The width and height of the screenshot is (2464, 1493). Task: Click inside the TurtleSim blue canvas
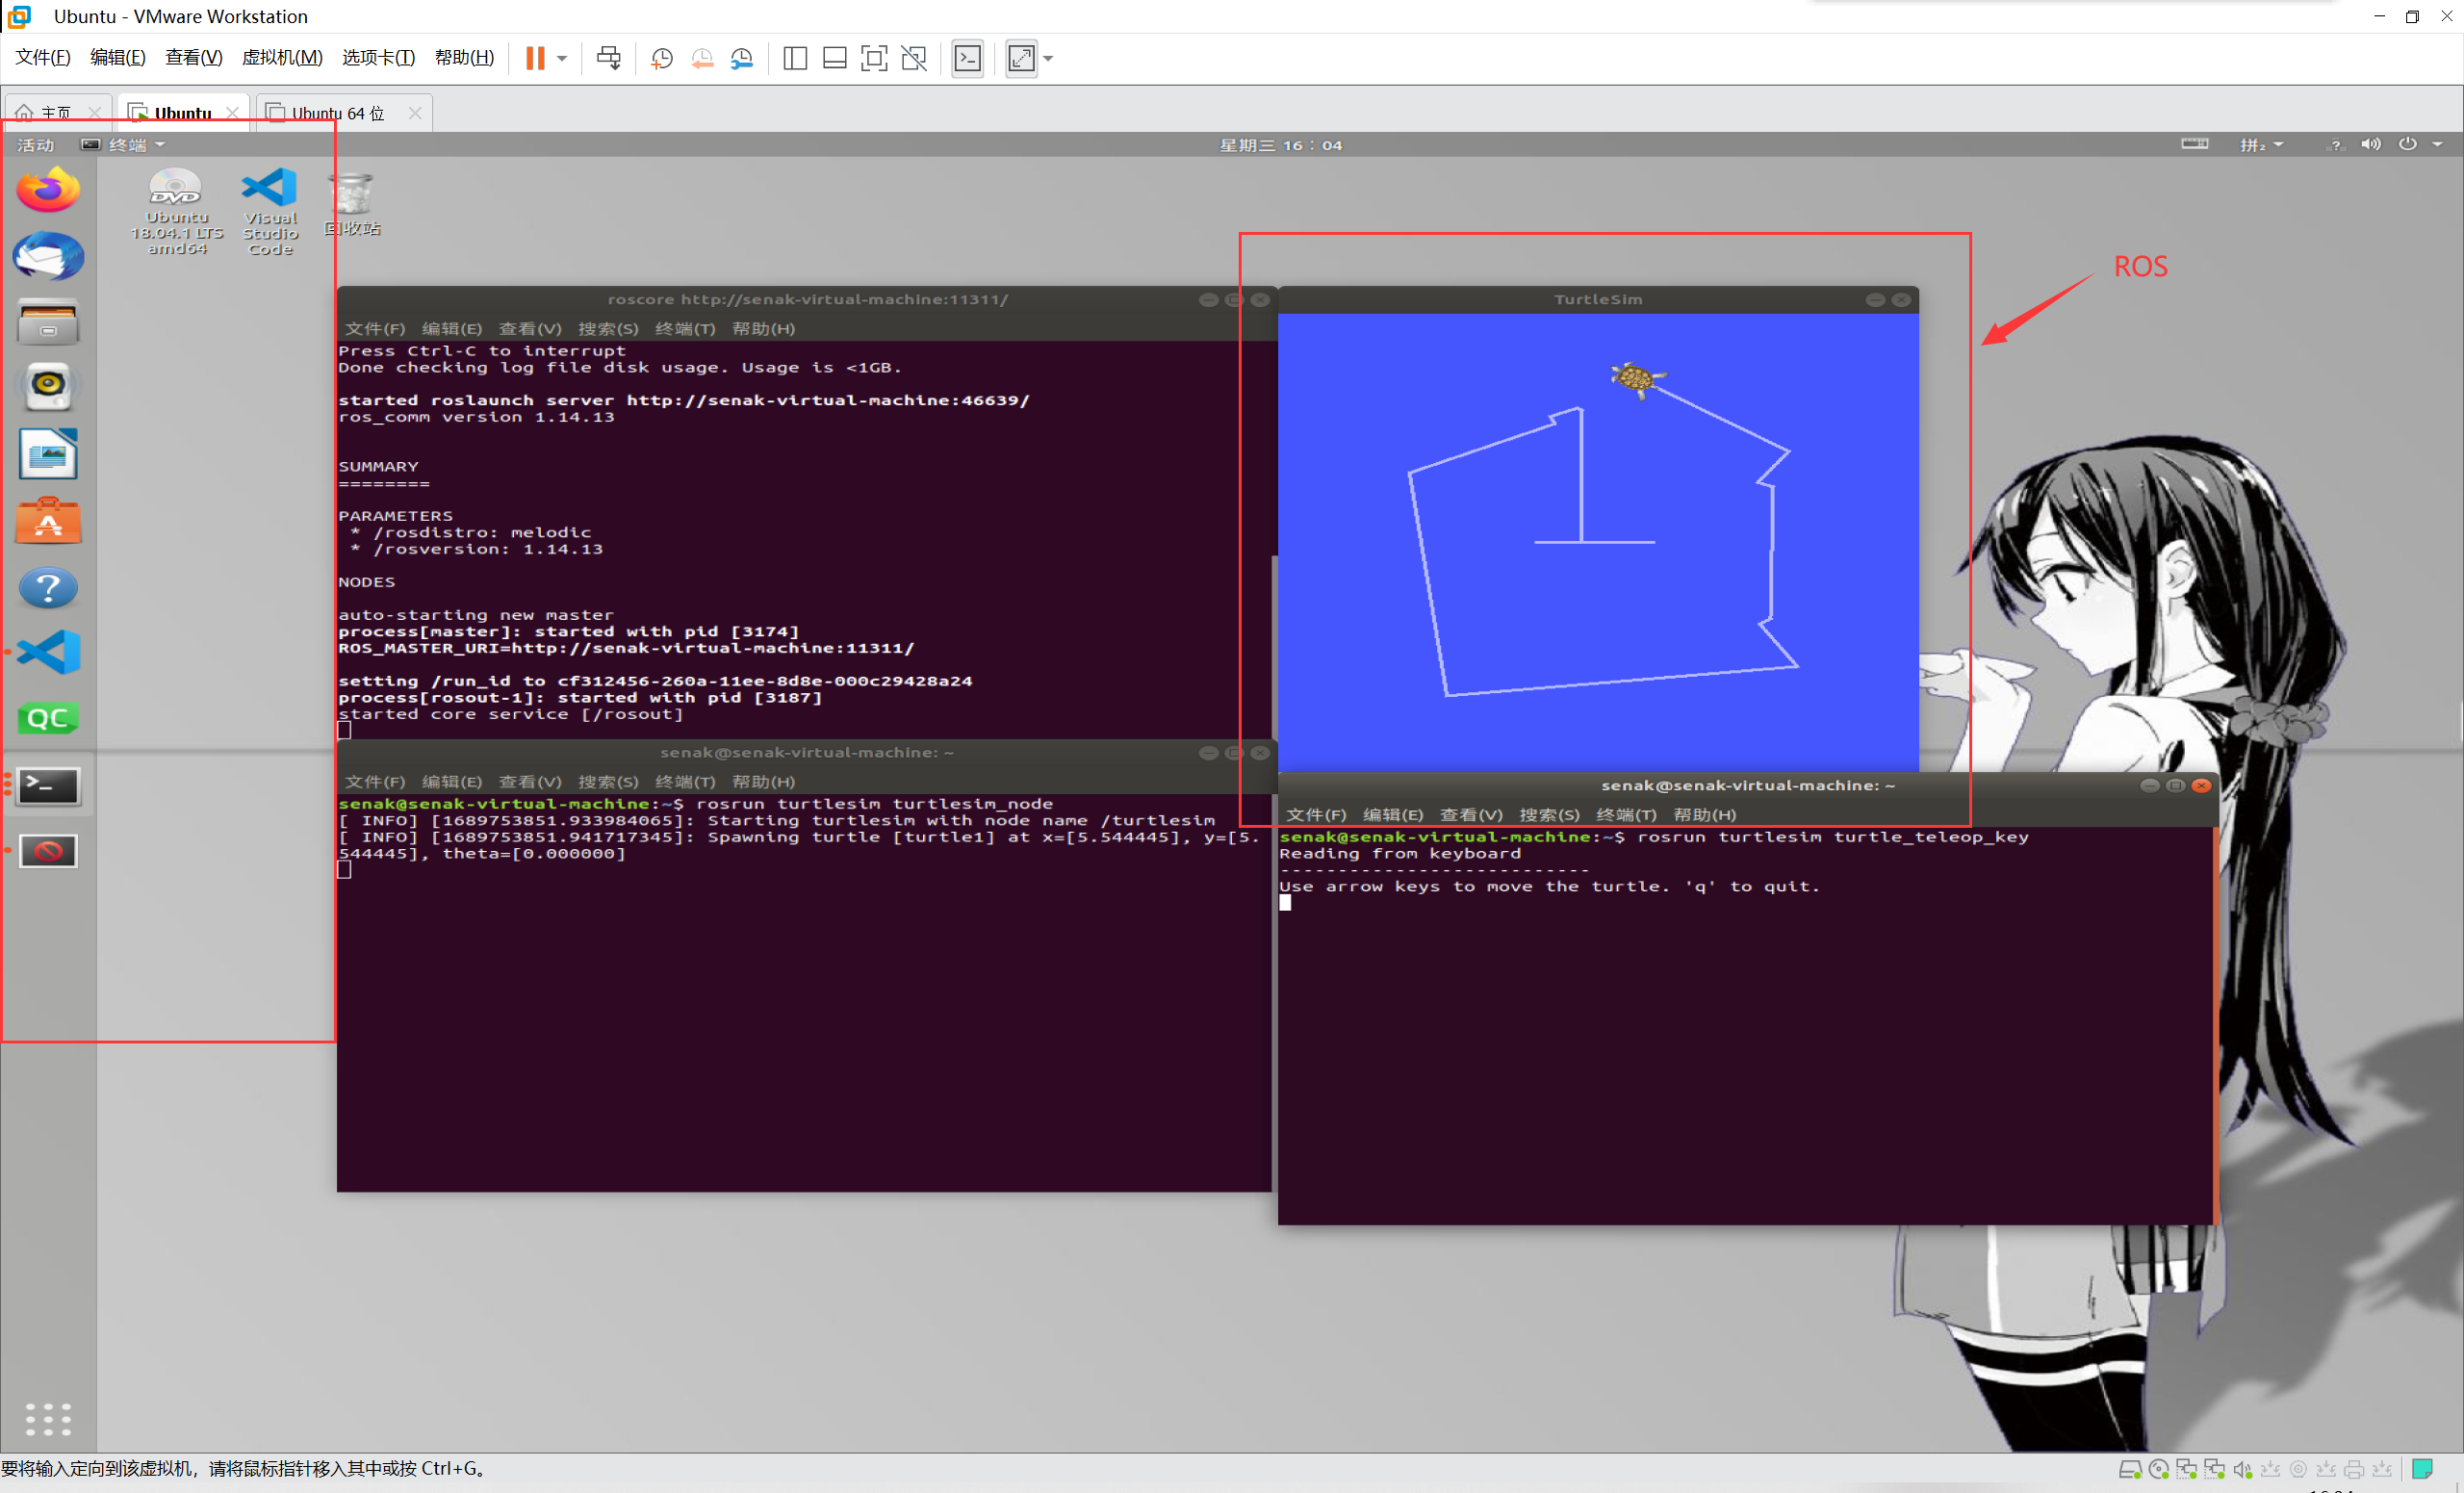[x=1600, y=600]
